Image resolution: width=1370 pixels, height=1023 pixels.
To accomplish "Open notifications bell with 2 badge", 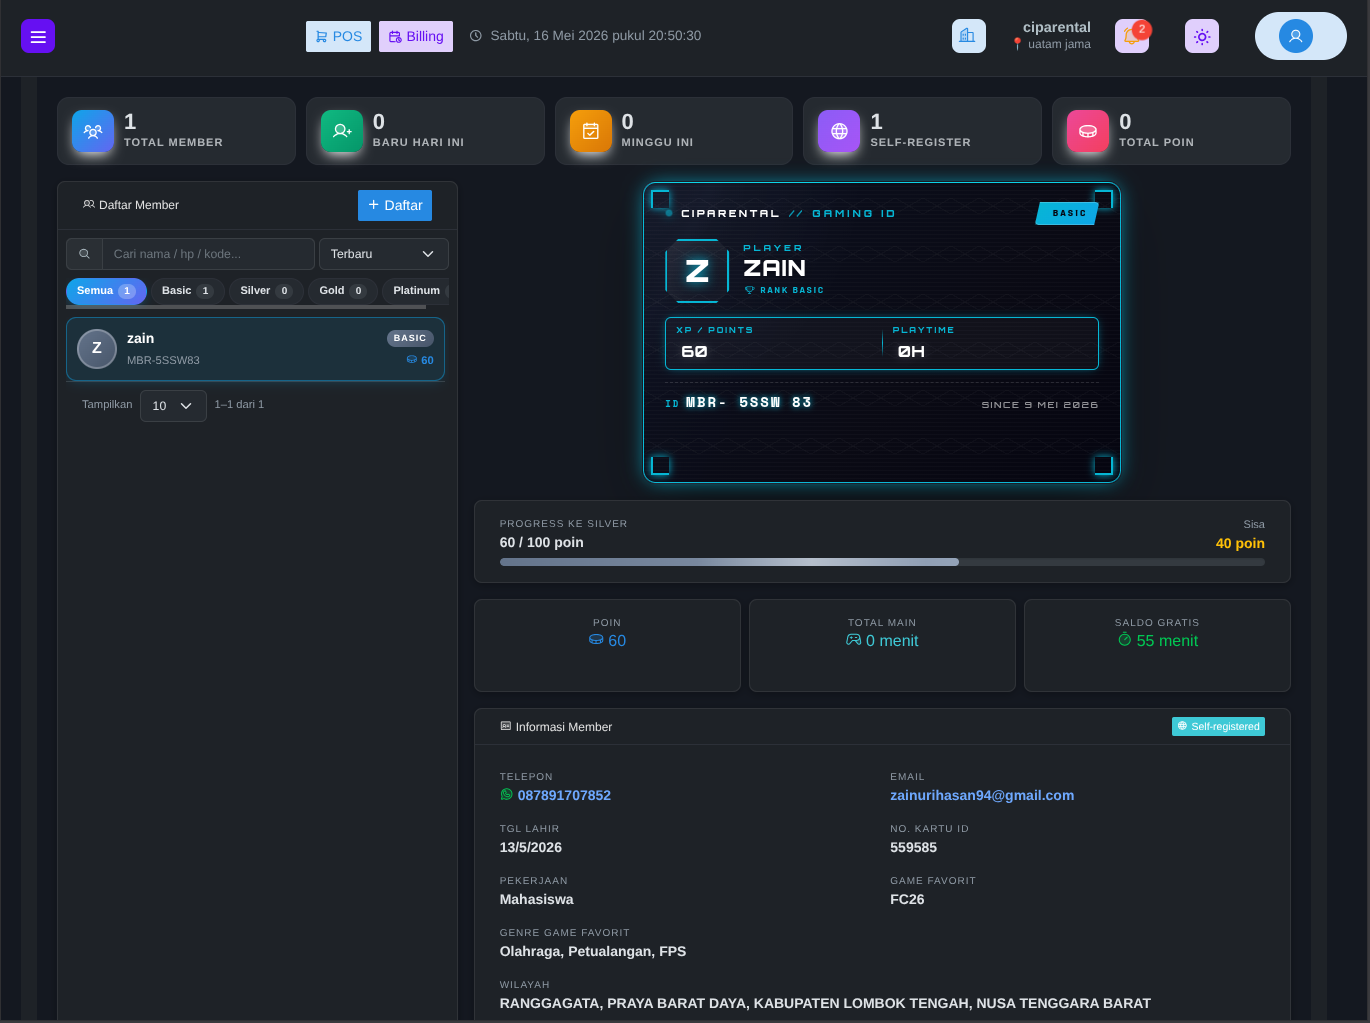I will point(1132,36).
